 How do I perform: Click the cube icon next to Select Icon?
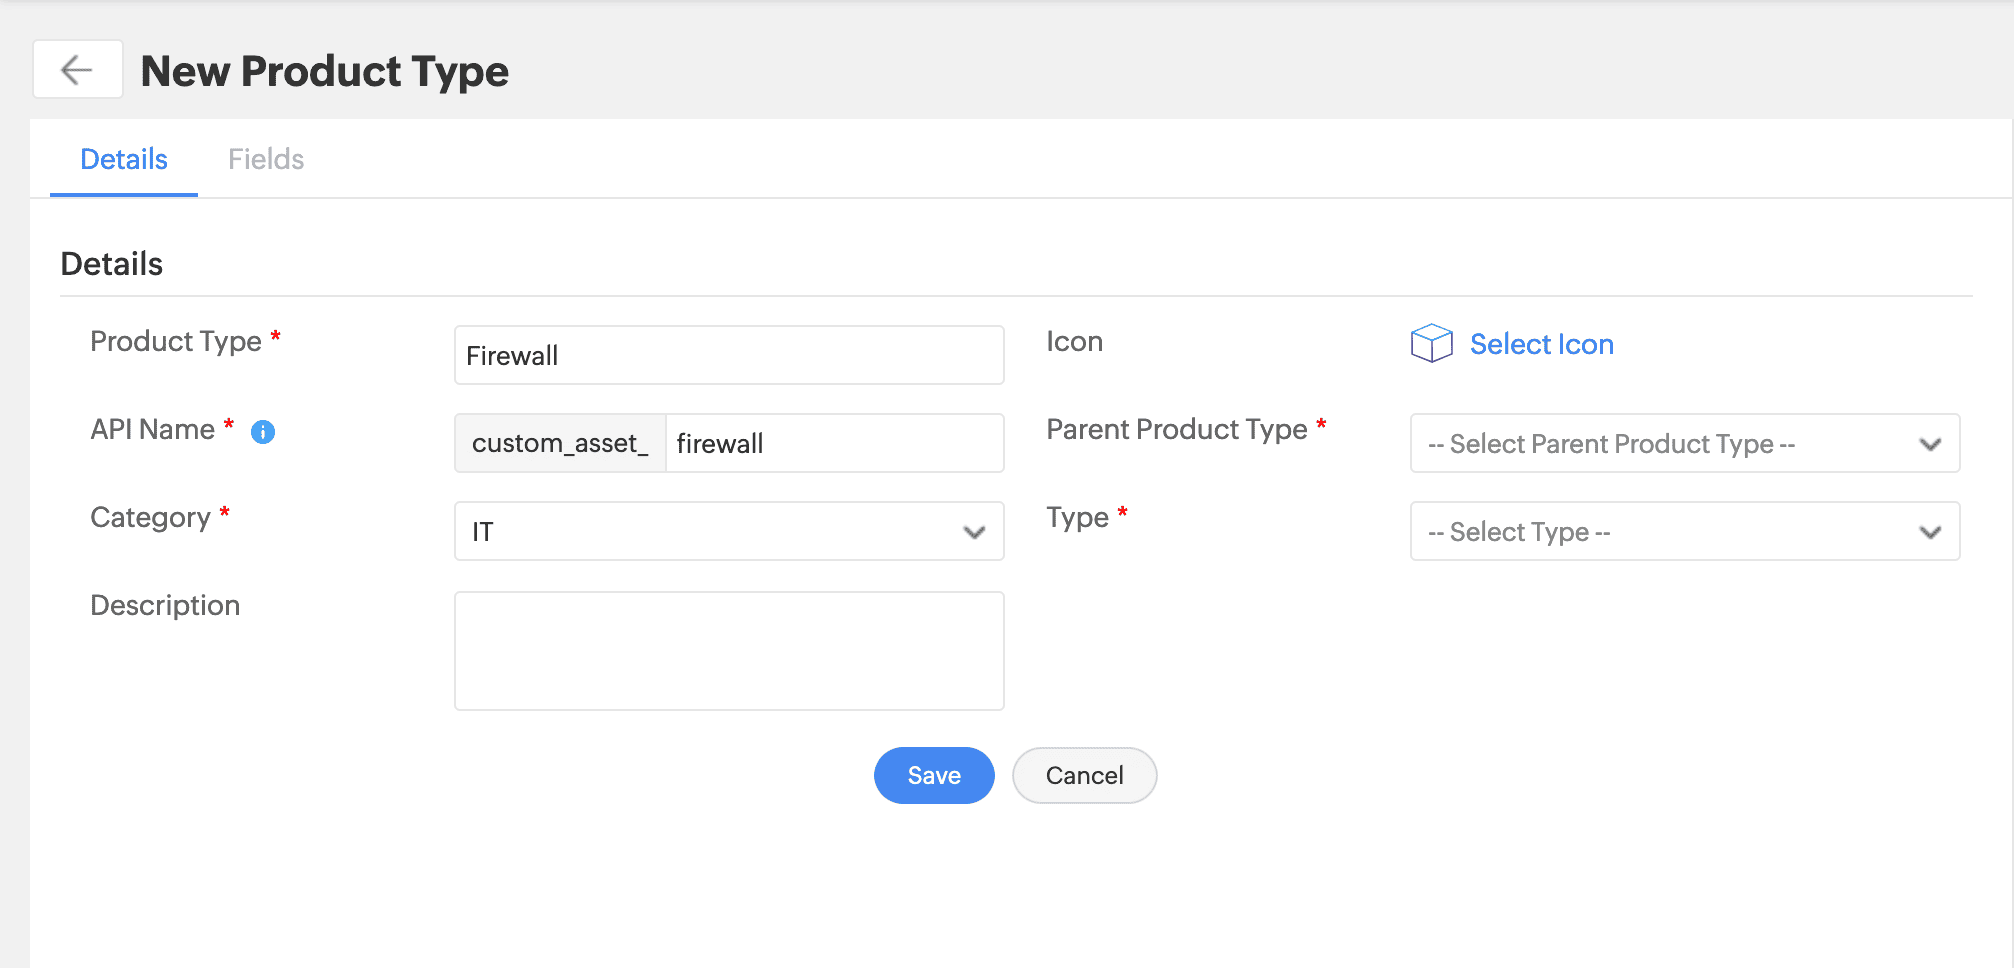pyautogui.click(x=1431, y=343)
